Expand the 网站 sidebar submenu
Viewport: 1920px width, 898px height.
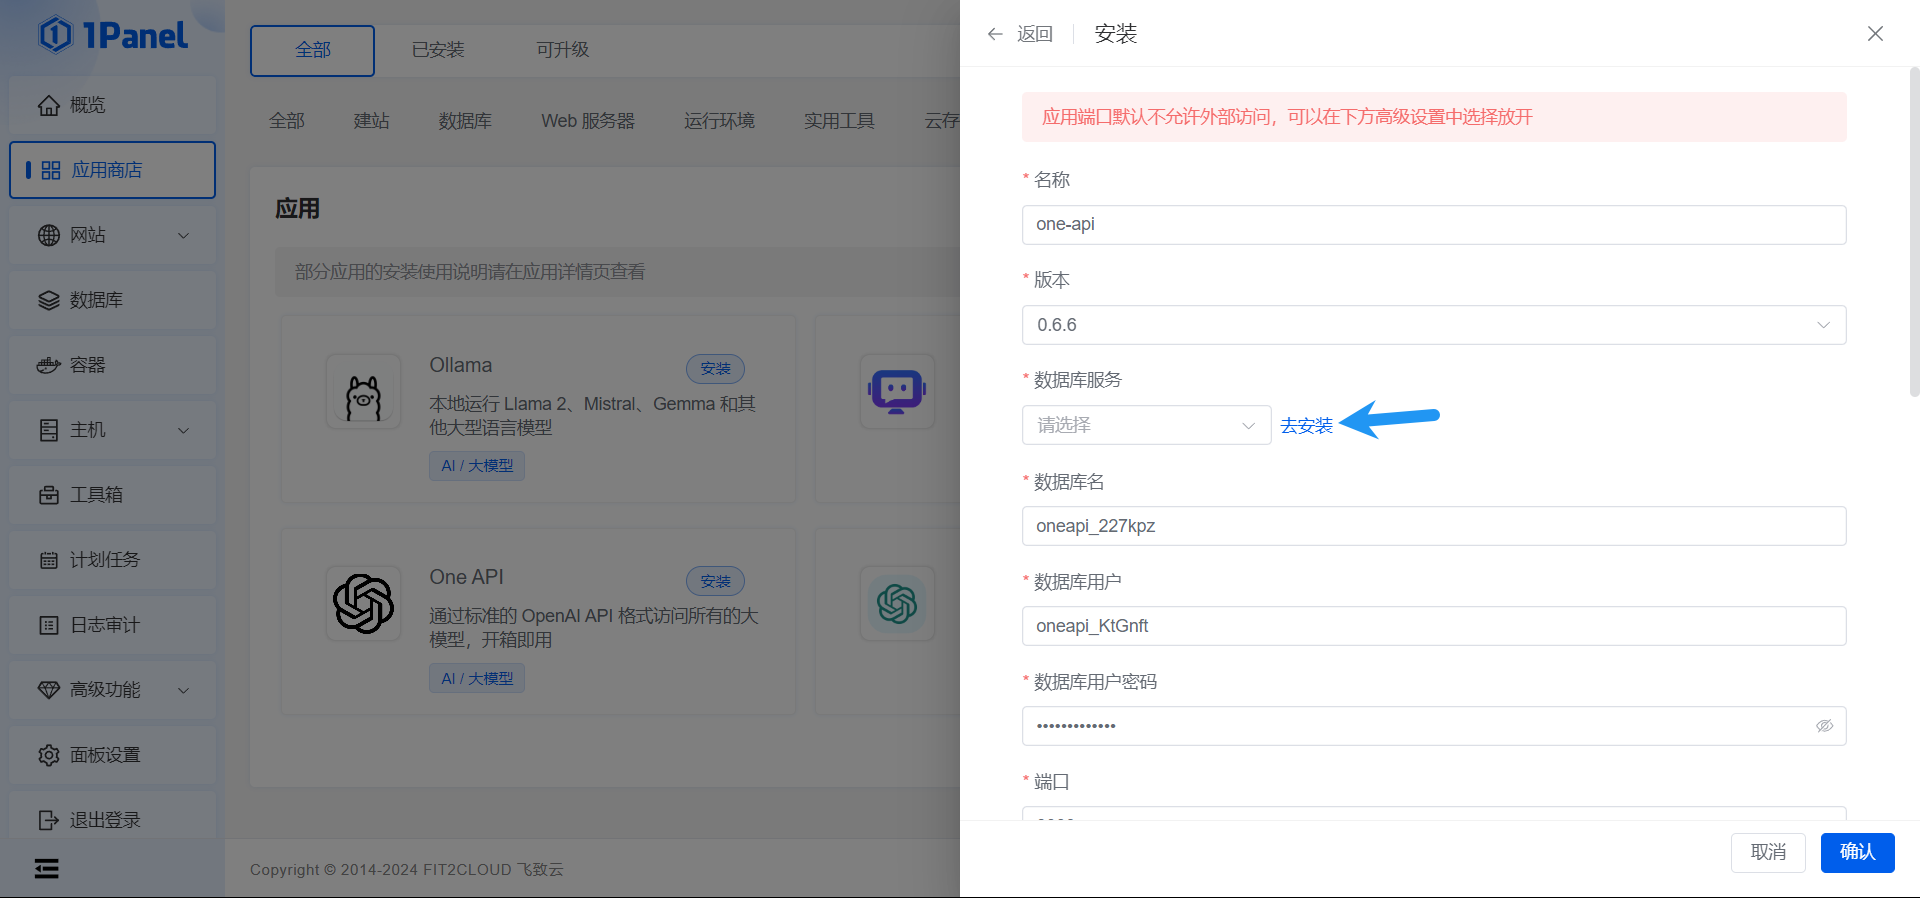coord(183,235)
